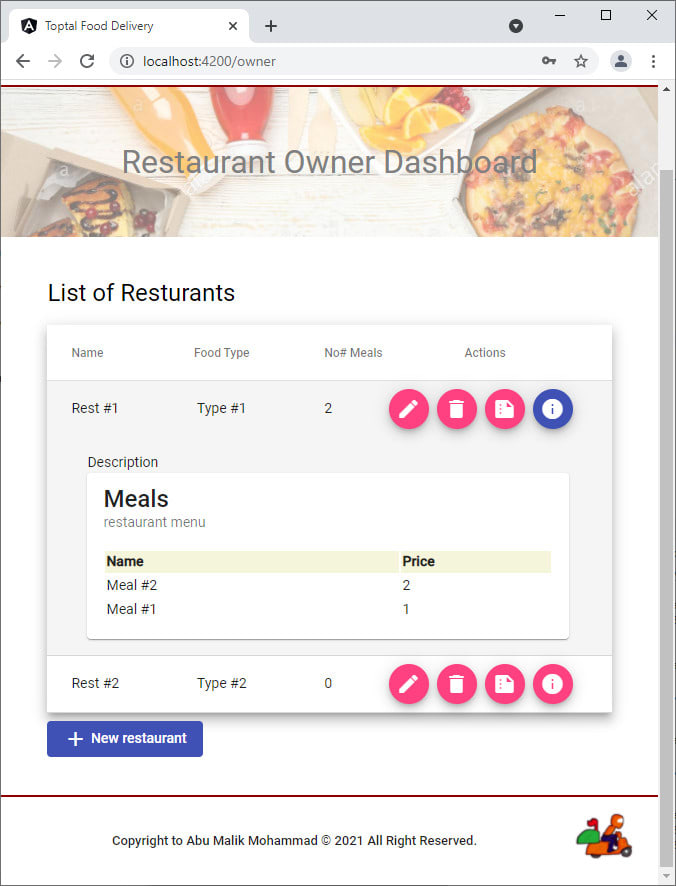Reload the current page
676x886 pixels.
click(x=87, y=61)
